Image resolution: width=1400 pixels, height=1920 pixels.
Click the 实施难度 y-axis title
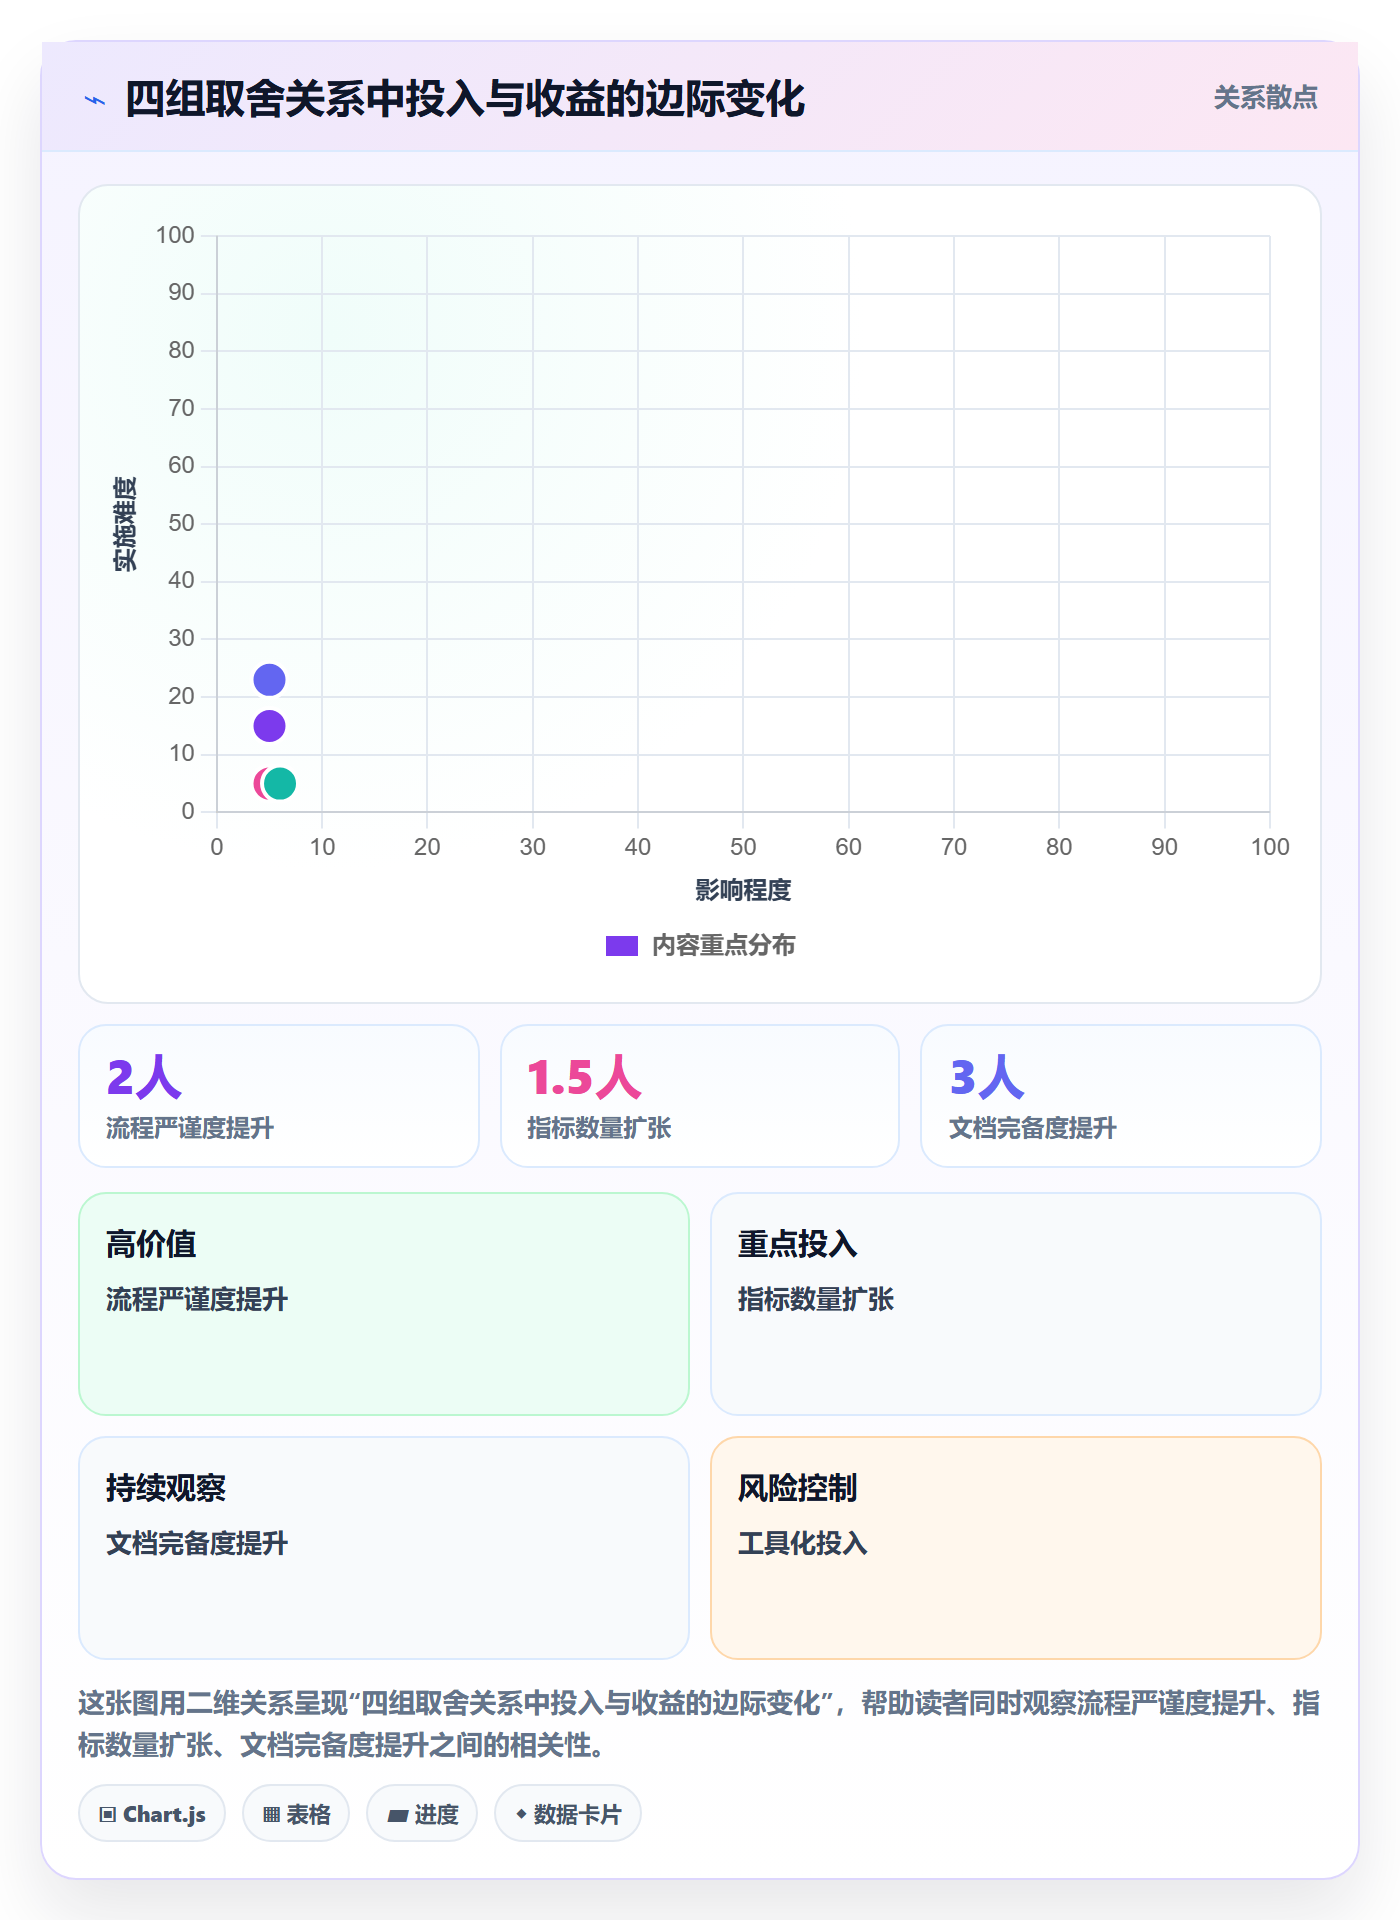coord(125,524)
